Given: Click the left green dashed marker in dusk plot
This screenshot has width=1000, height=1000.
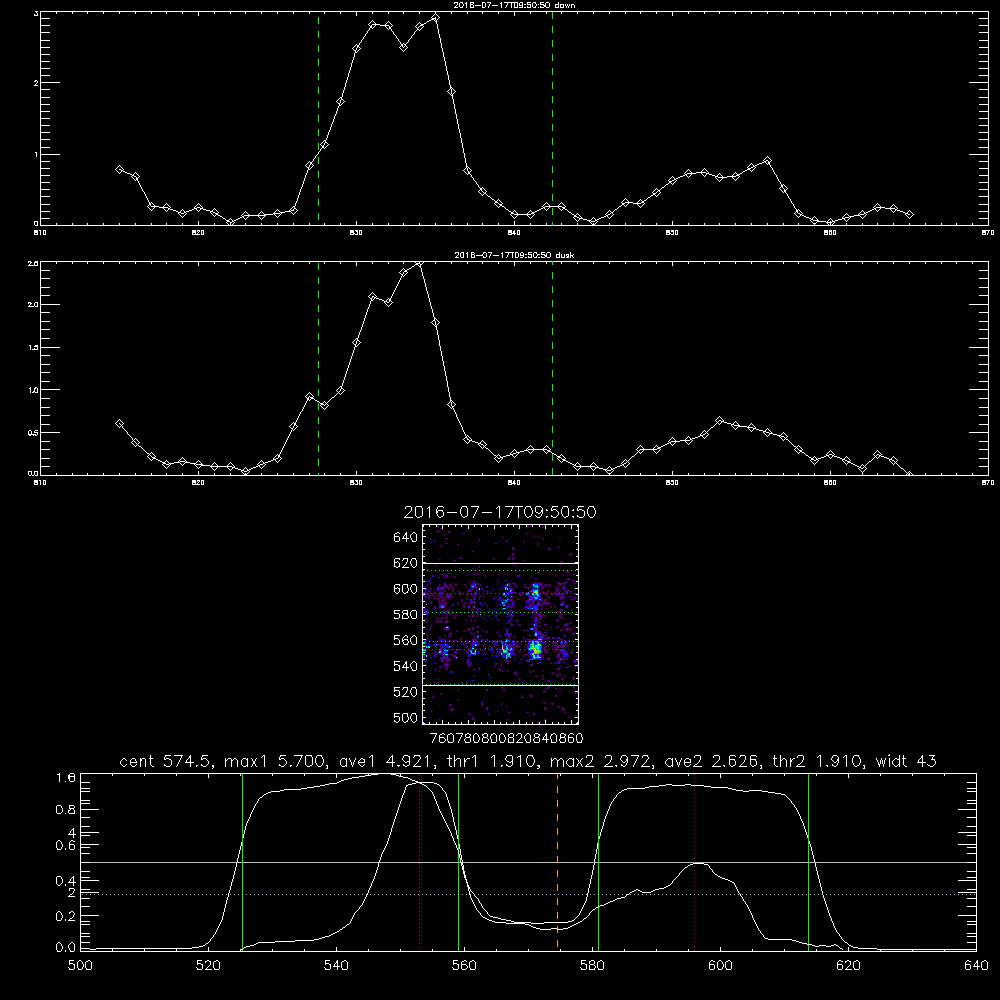Looking at the screenshot, I should tap(318, 369).
